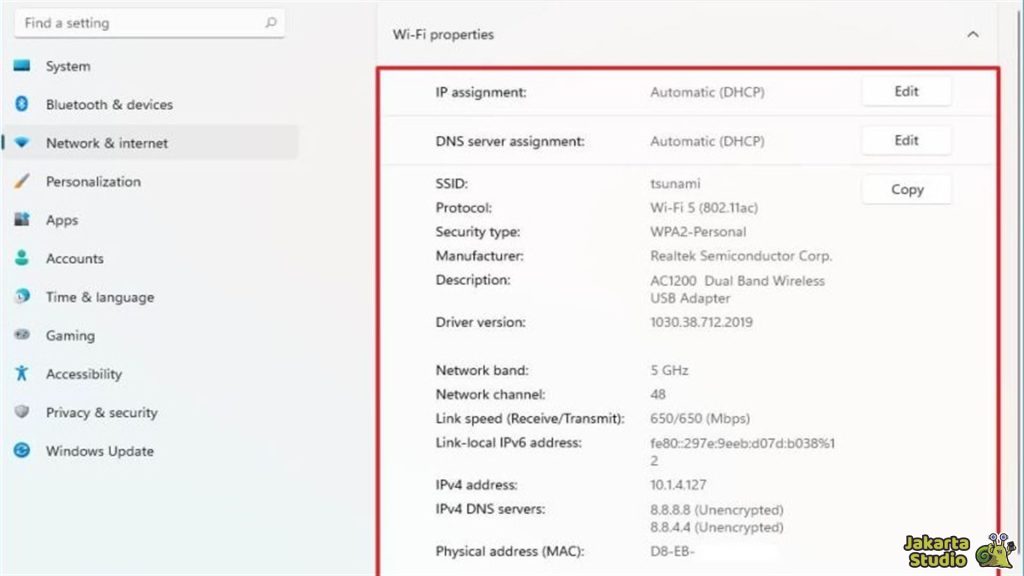Select the Gaming controller icon

(x=24, y=335)
